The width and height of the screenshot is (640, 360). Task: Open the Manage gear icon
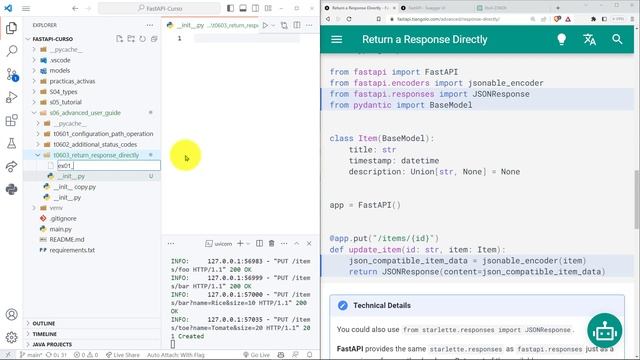pos(11,338)
